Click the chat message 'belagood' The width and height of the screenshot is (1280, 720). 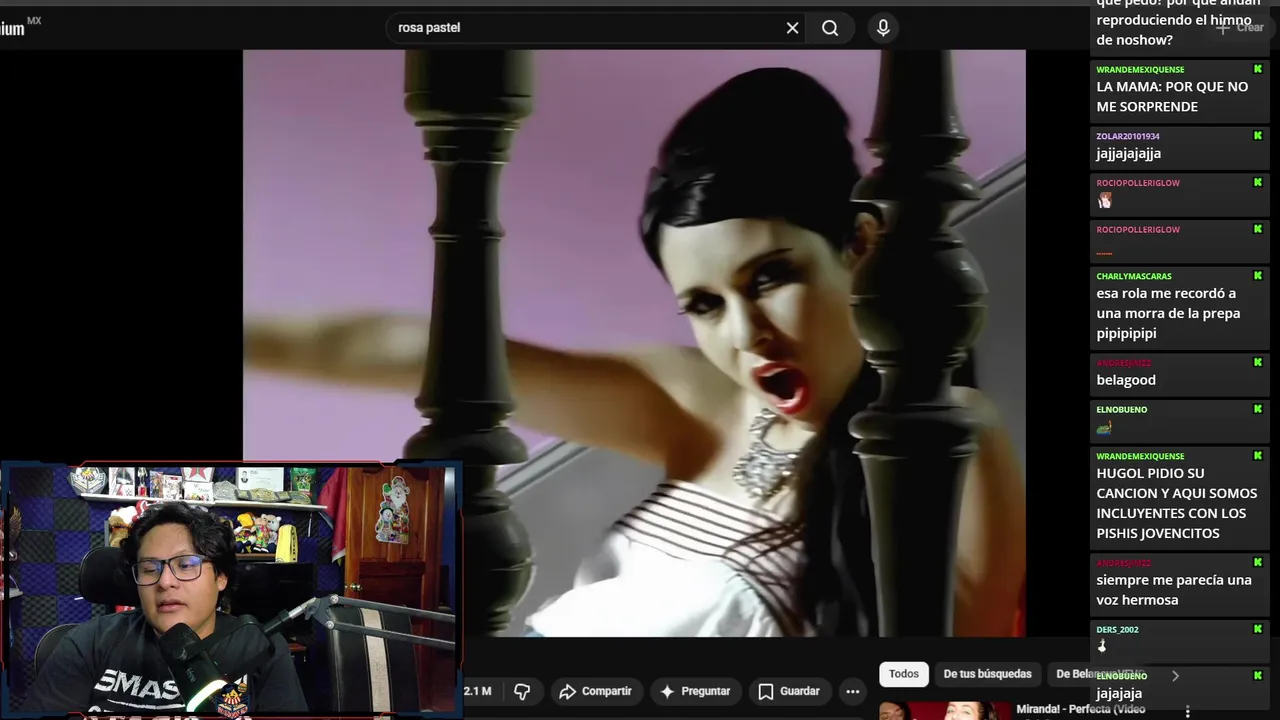[1126, 380]
